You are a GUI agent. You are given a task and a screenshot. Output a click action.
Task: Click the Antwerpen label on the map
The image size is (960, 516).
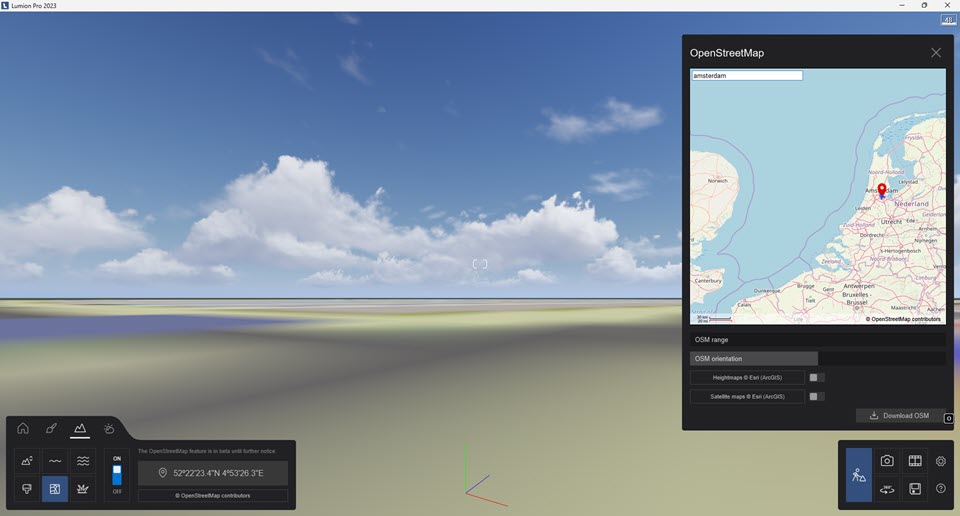(859, 286)
